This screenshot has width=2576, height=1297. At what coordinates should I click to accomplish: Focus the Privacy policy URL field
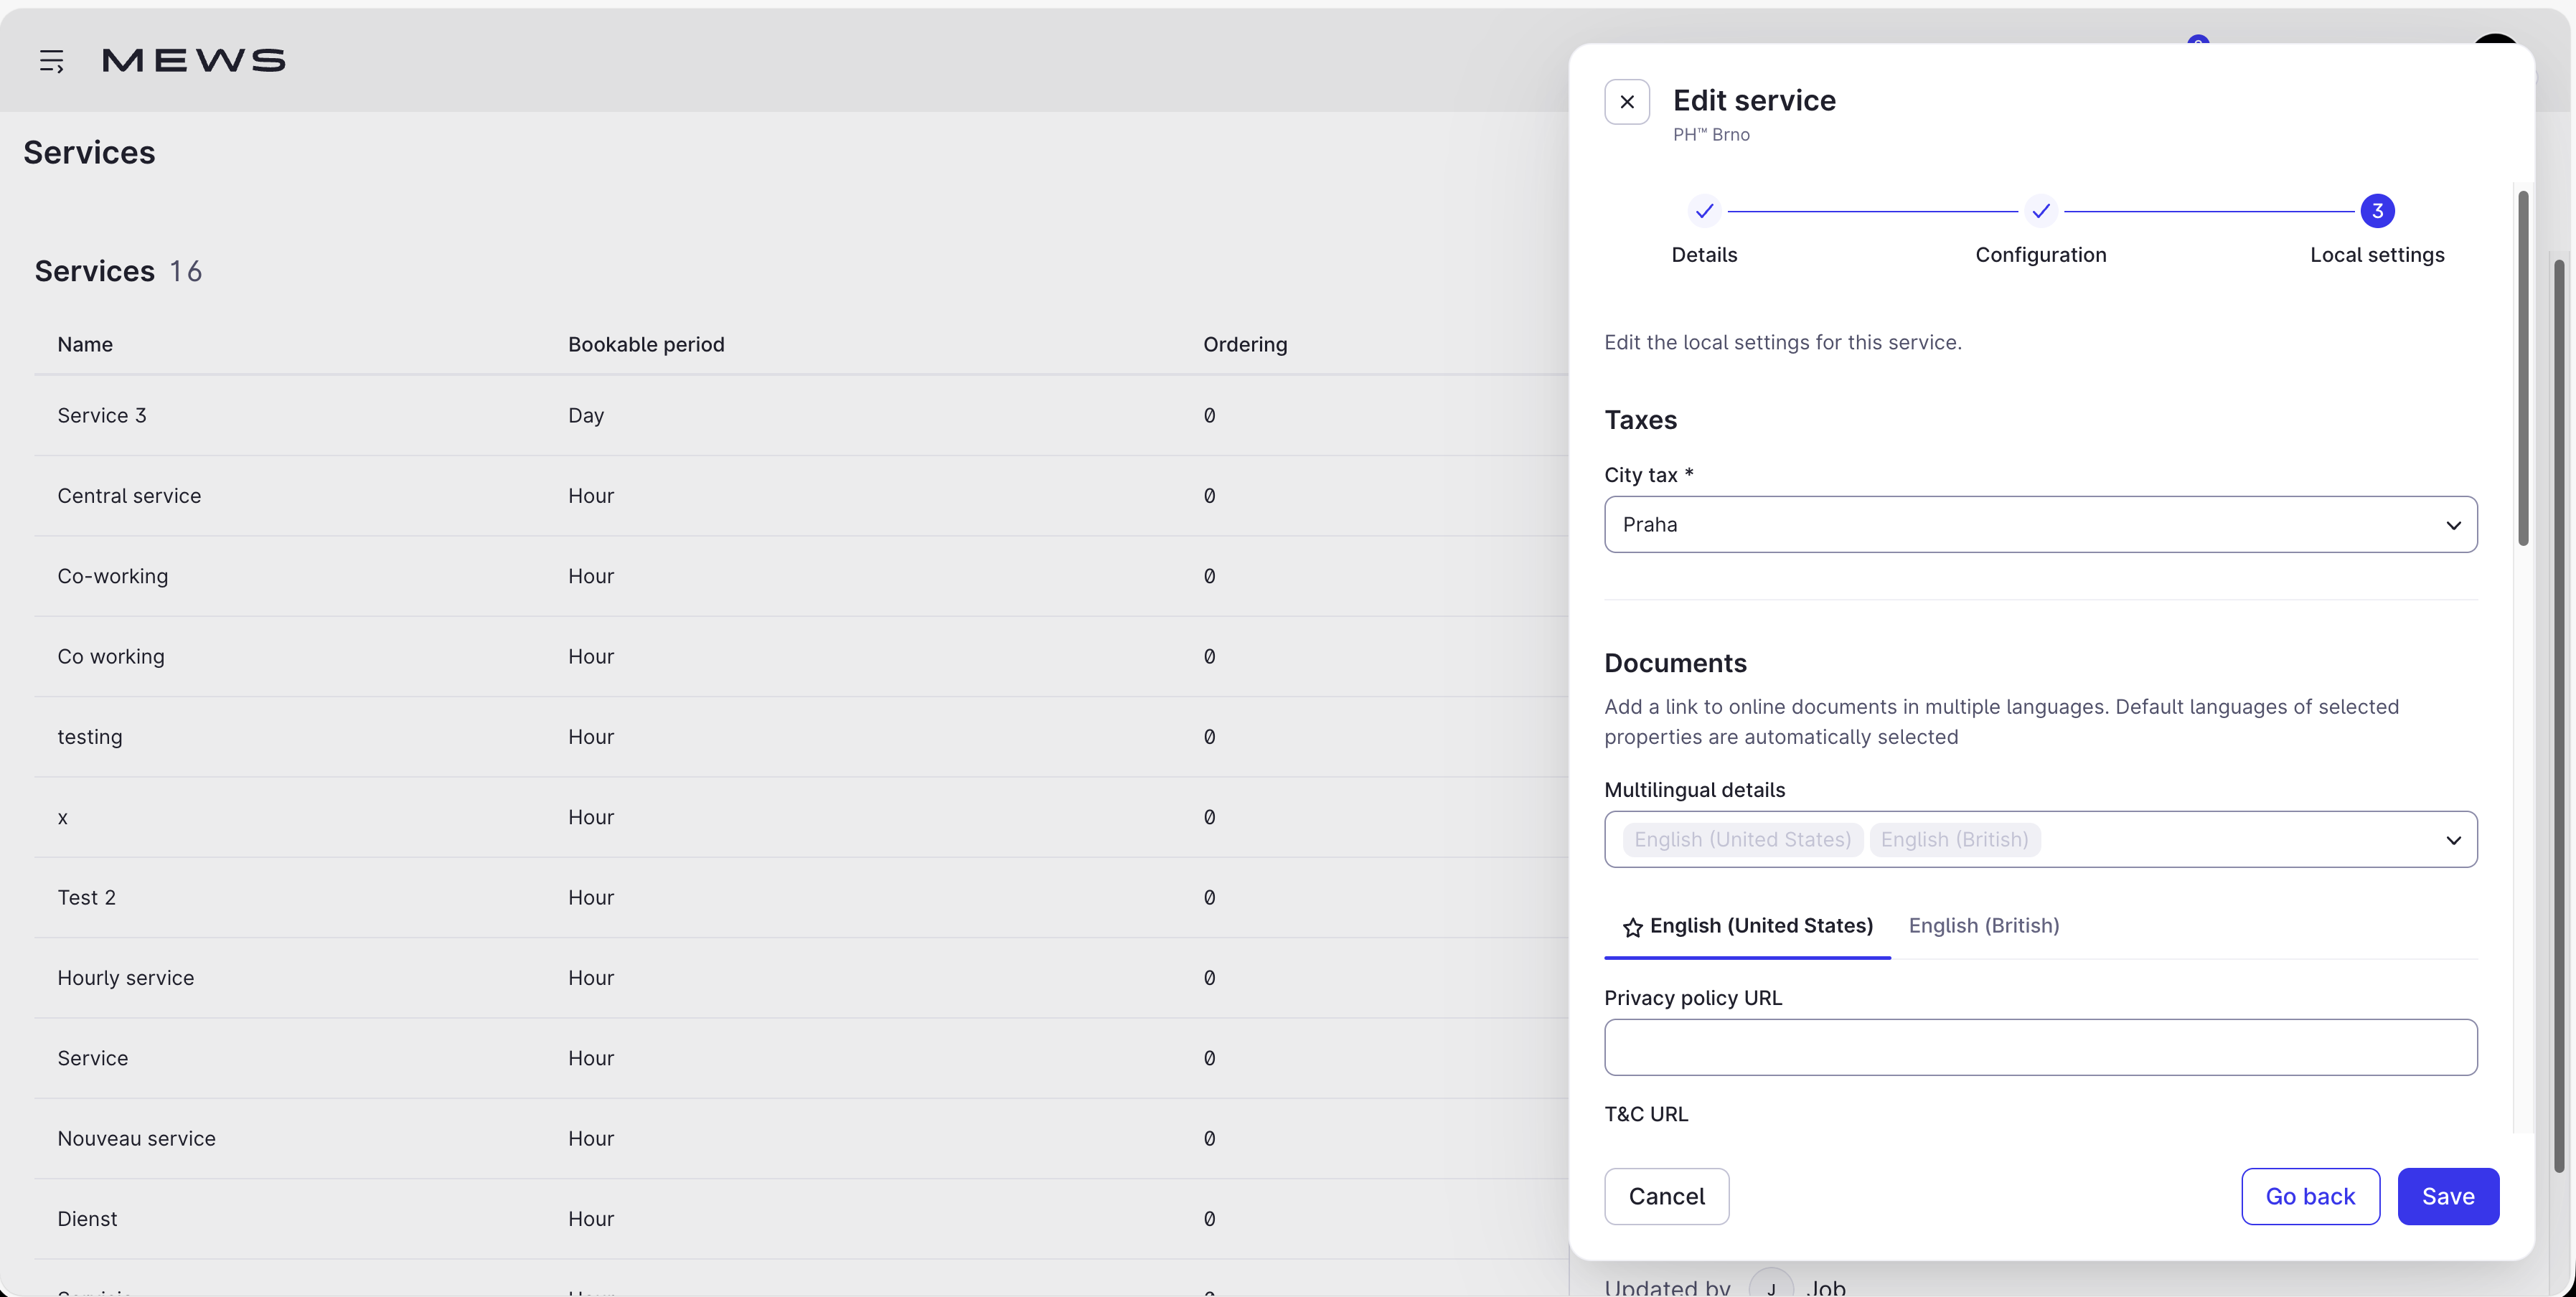pyautogui.click(x=2041, y=1047)
